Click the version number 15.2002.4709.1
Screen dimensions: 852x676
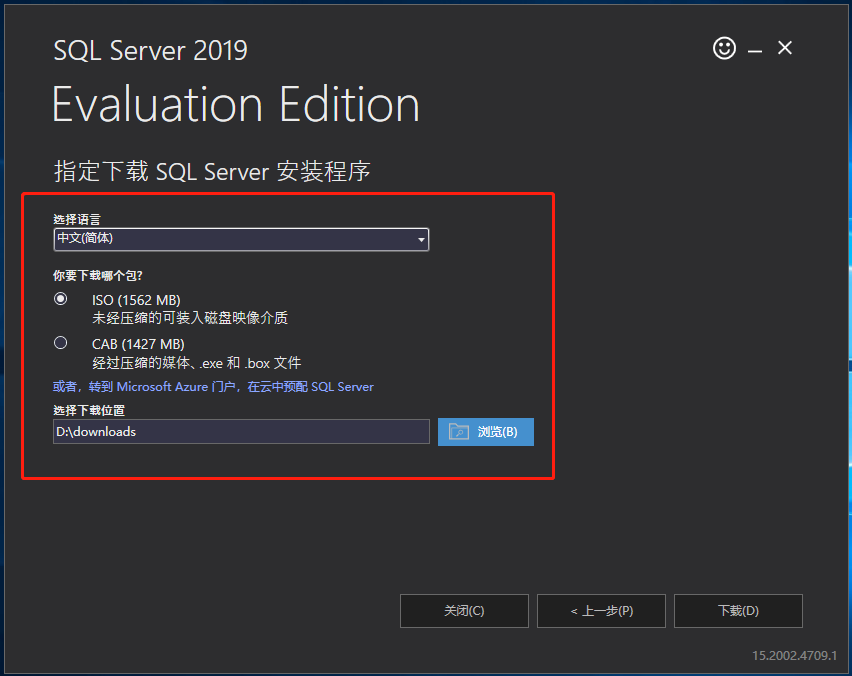coord(794,656)
